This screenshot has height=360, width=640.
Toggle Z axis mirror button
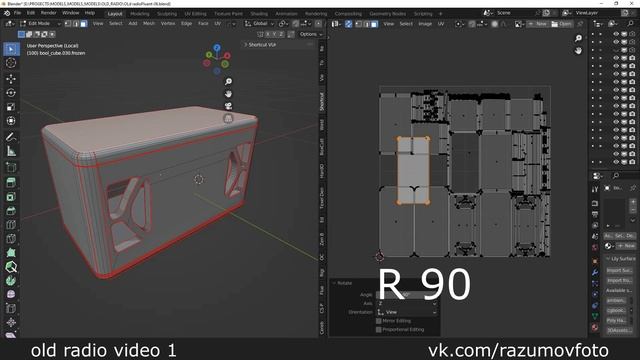pyautogui.click(x=281, y=34)
